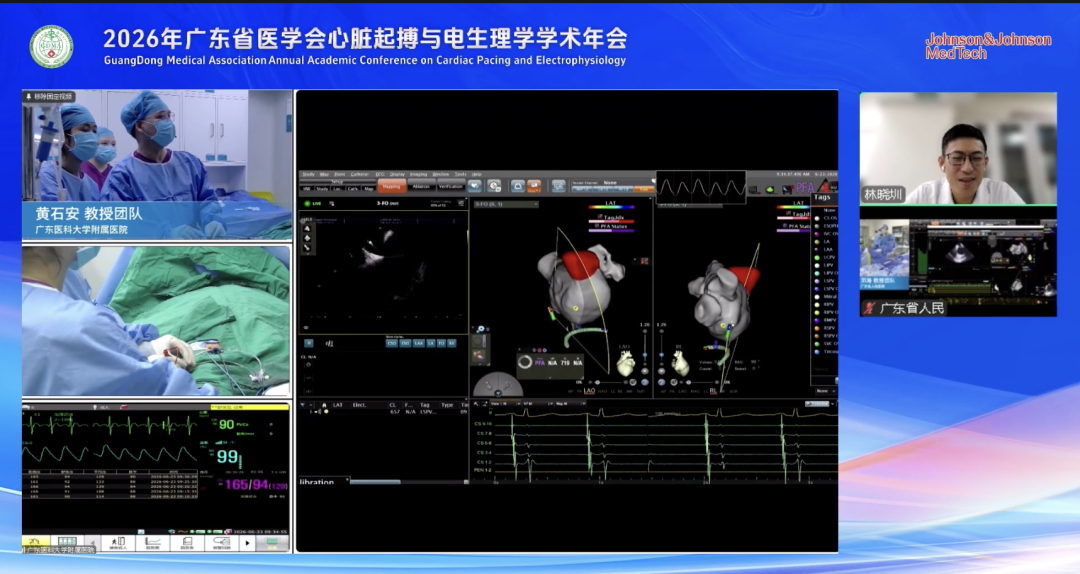Click the right arrow on patient monitor bar
This screenshot has width=1080, height=574.
click(247, 543)
